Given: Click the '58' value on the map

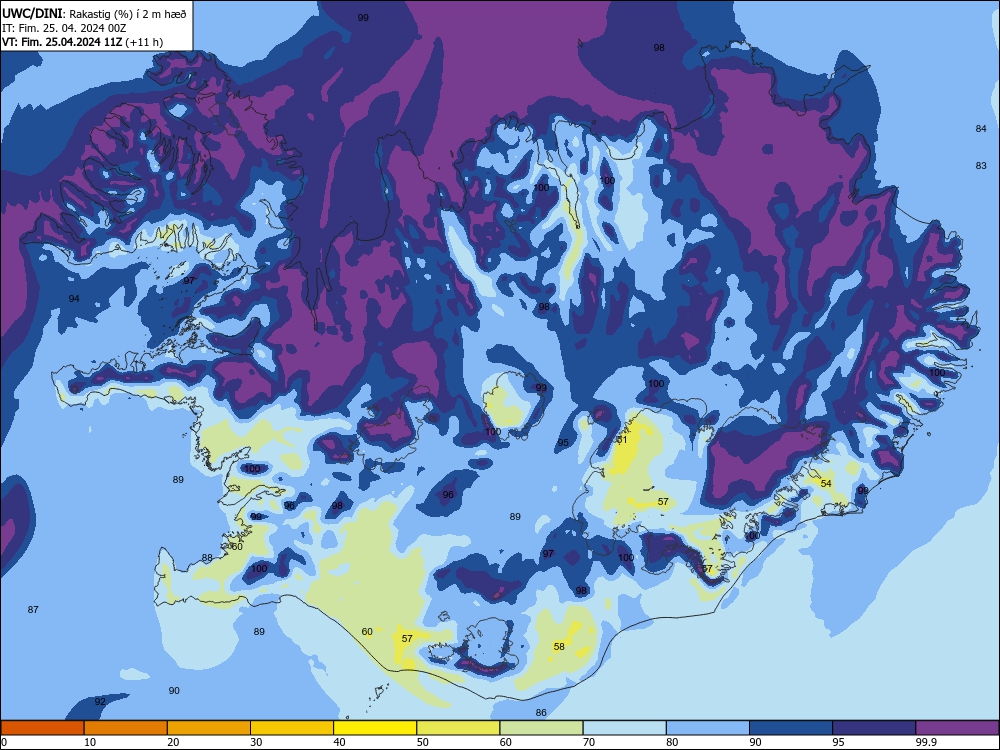Looking at the screenshot, I should 559,647.
